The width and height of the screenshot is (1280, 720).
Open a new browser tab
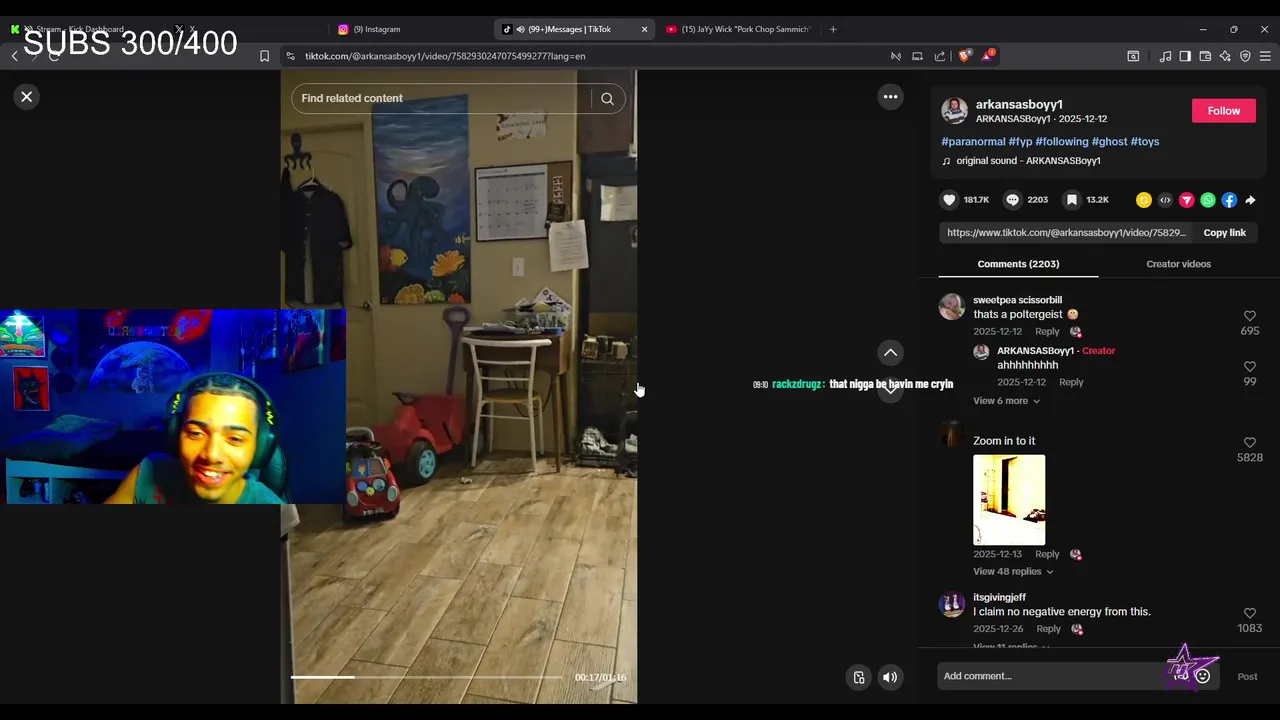833,29
